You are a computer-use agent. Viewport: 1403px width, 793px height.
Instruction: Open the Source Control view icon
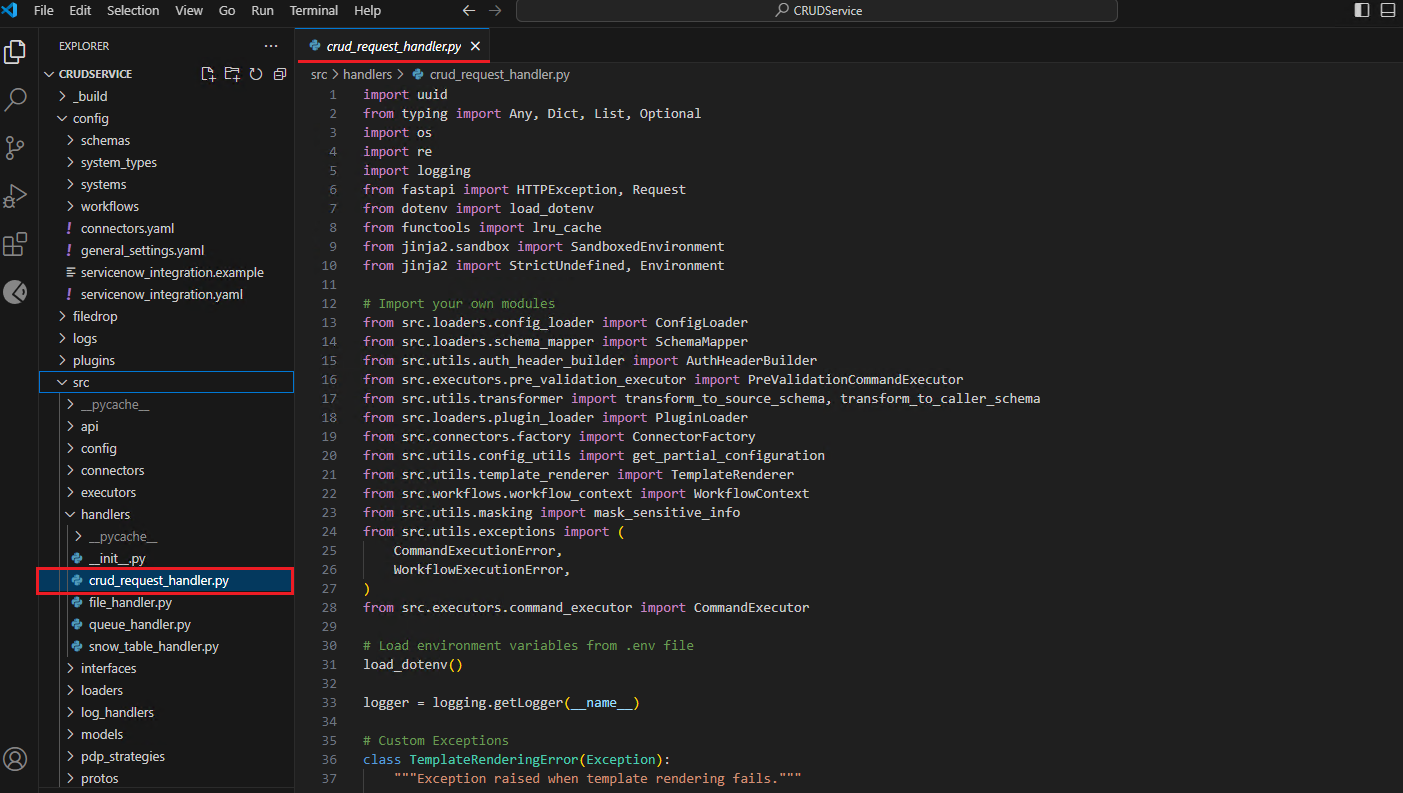click(15, 148)
